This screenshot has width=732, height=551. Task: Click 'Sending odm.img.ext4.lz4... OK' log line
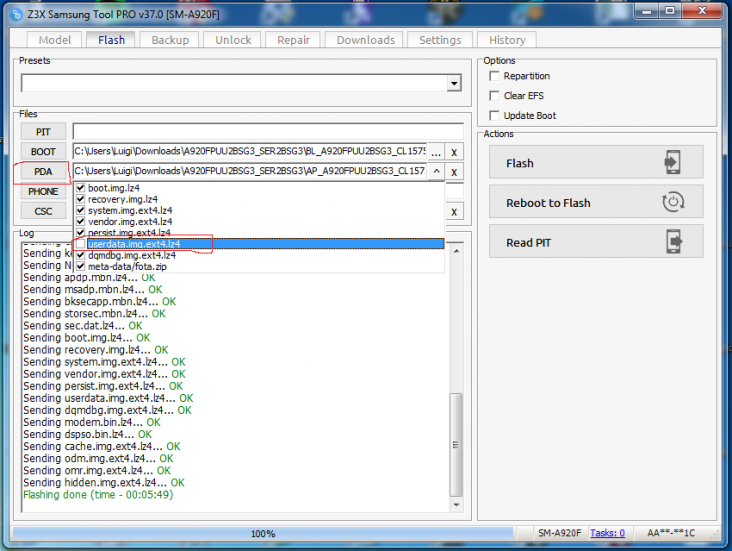click(98, 459)
